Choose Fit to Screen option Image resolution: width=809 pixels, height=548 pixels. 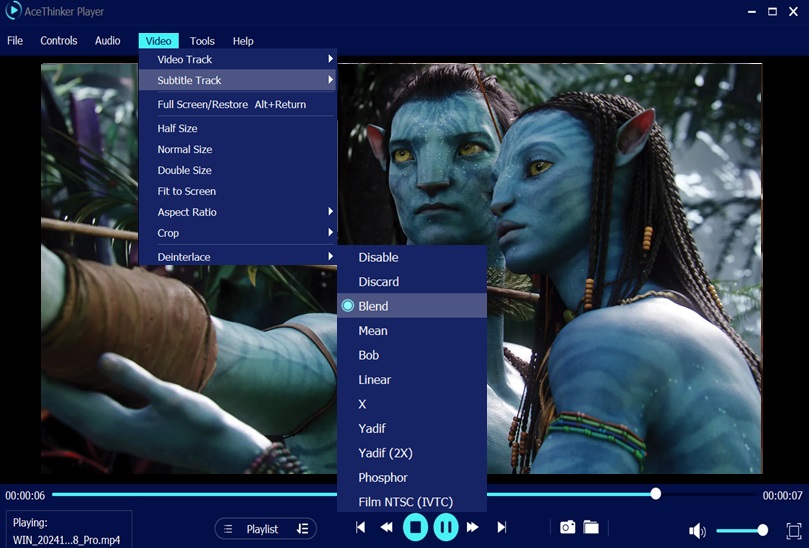coord(238,191)
